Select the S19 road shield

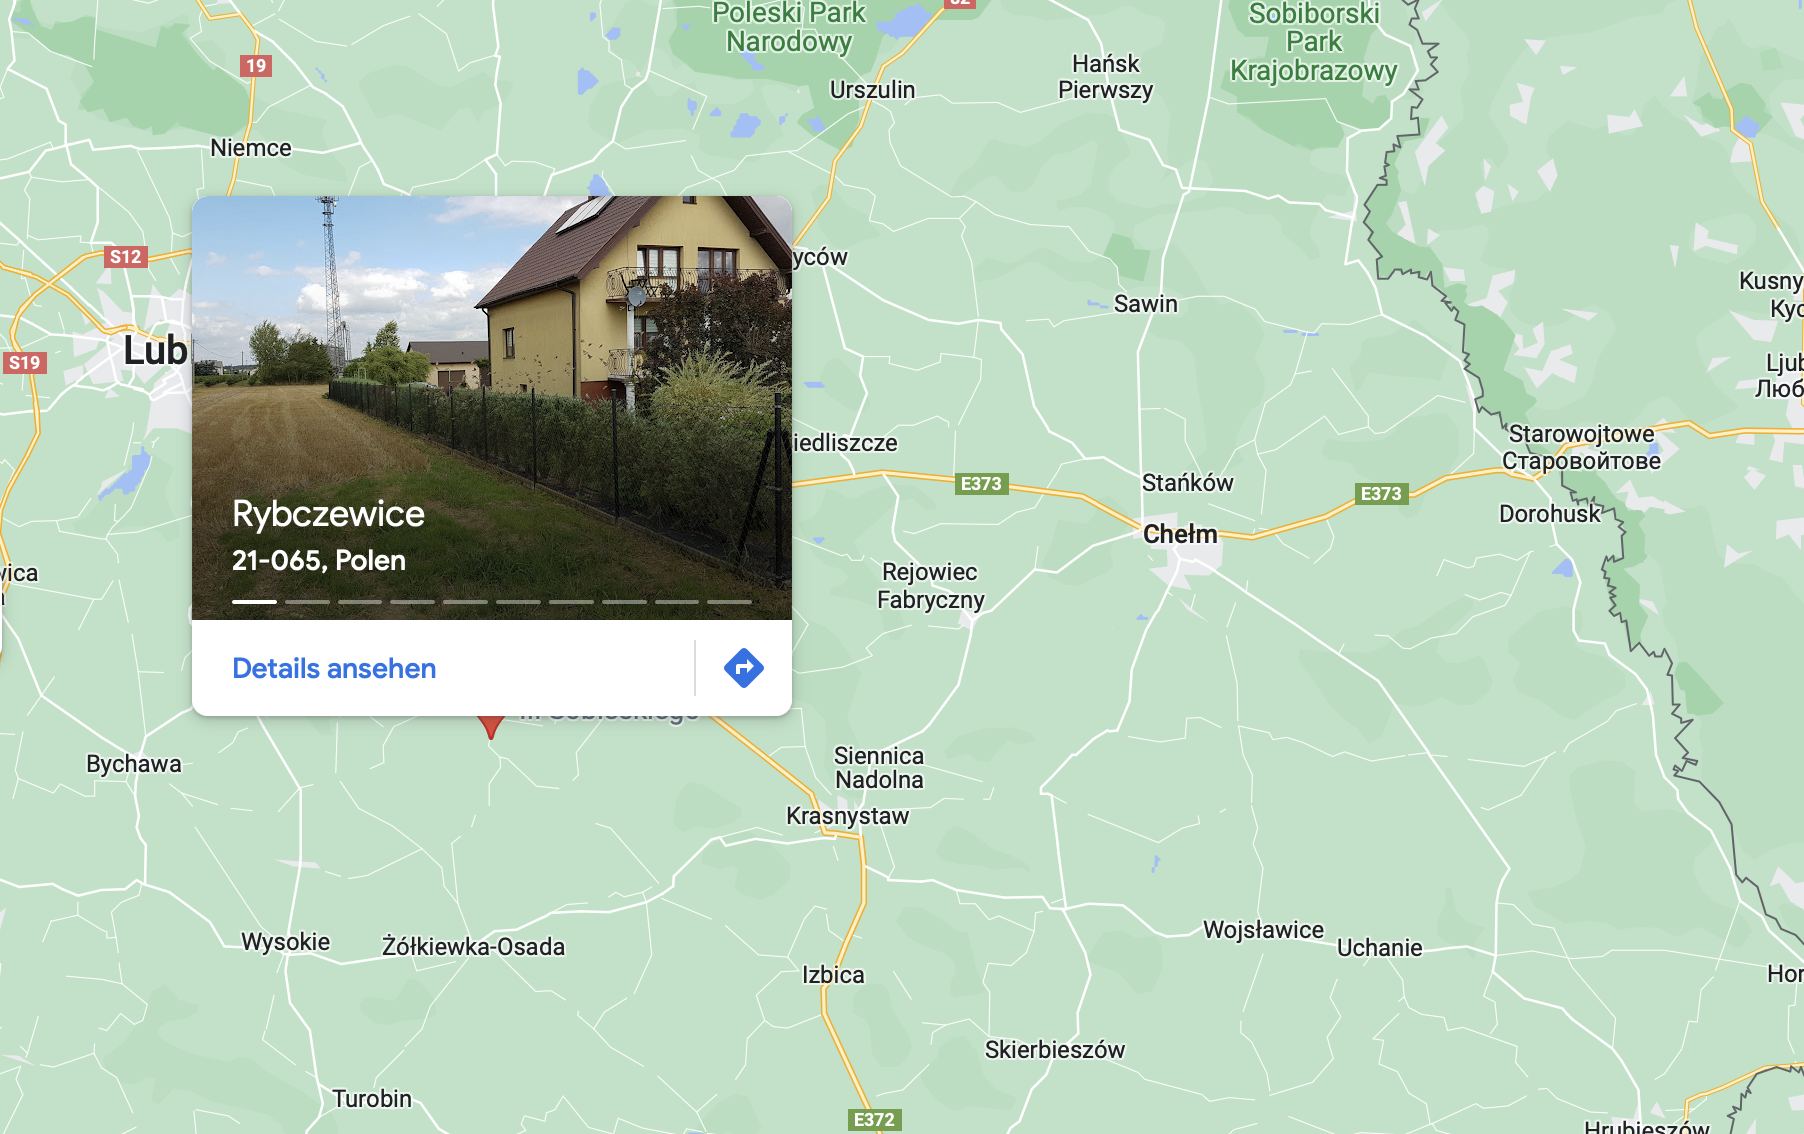pos(25,362)
